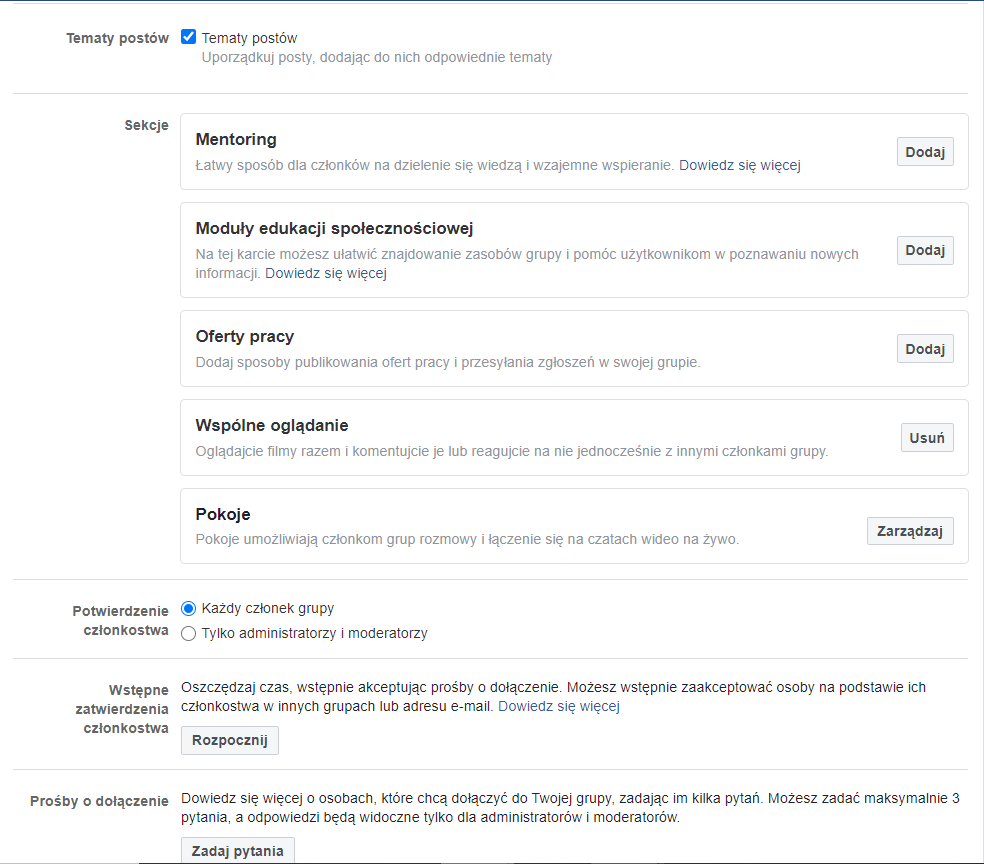
Task: Open Dowiedz się więcej link about pre-approvals
Action: (x=559, y=707)
